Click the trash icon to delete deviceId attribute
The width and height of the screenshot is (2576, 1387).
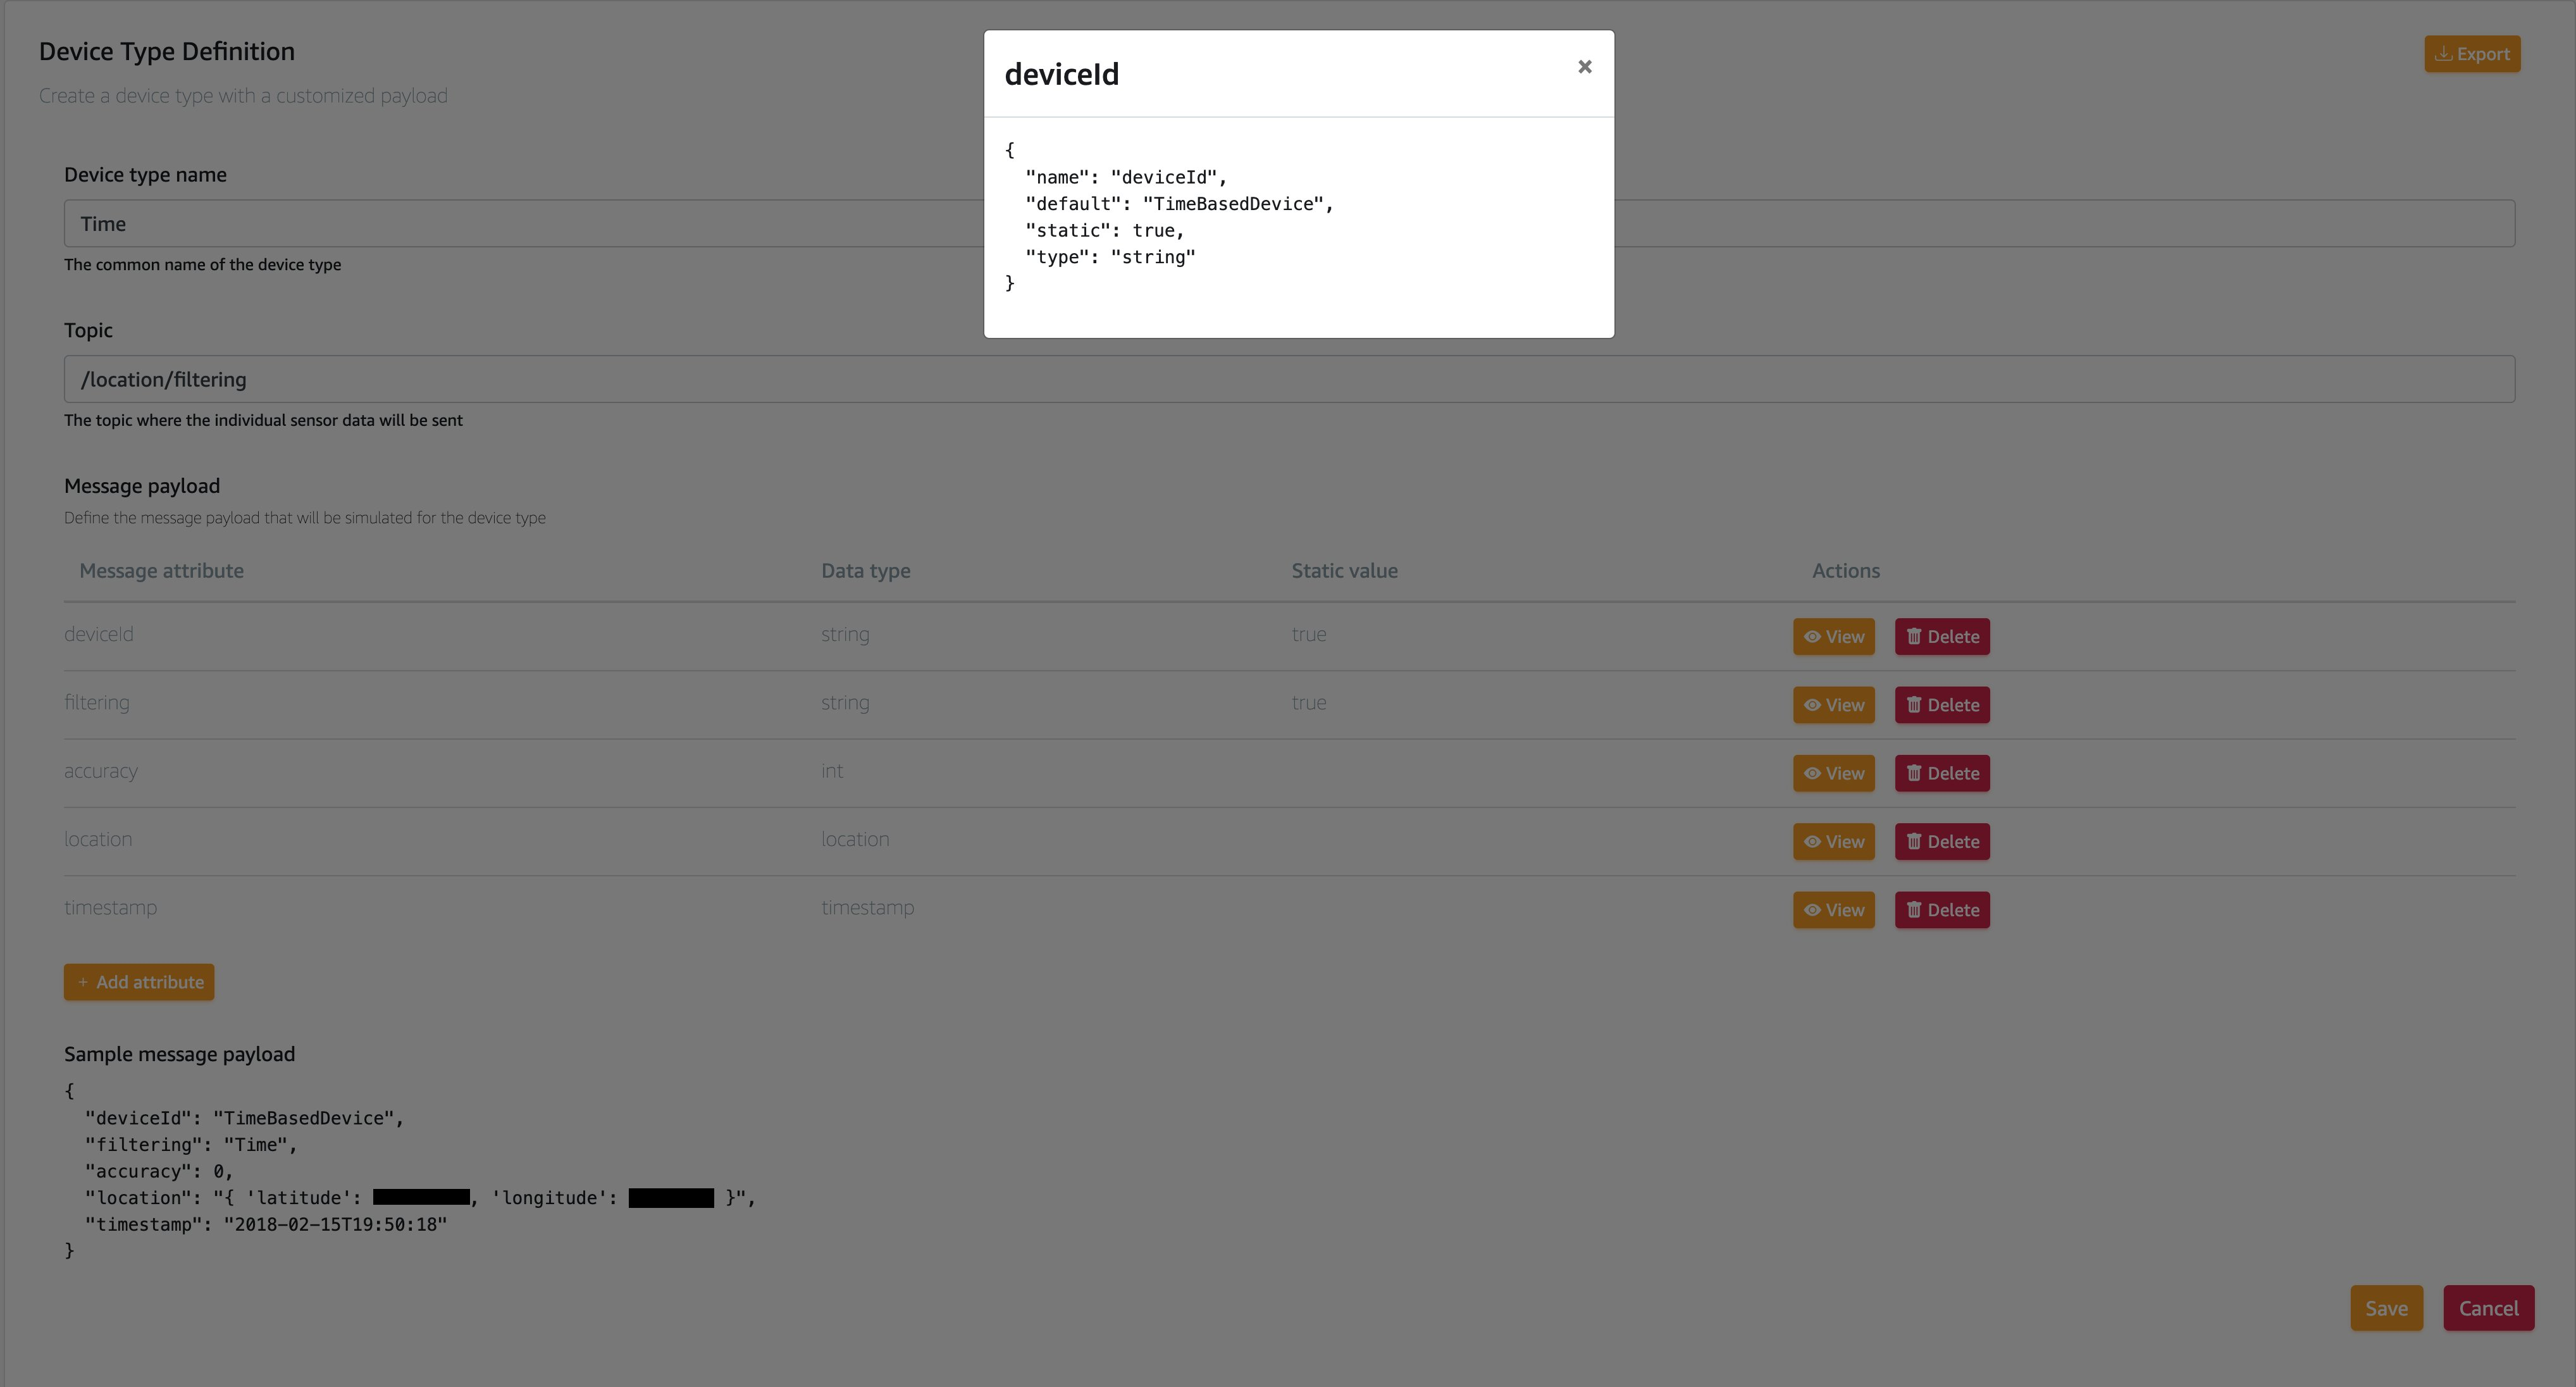pos(1914,636)
